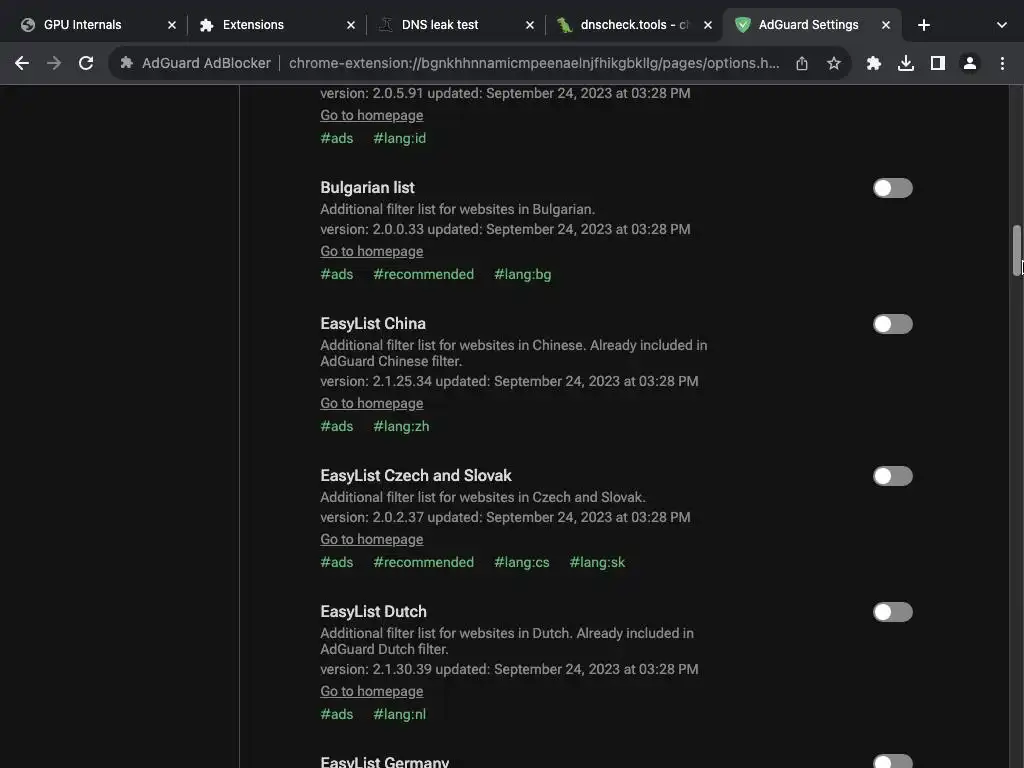Enable the EasyList Germany filter

click(x=893, y=761)
